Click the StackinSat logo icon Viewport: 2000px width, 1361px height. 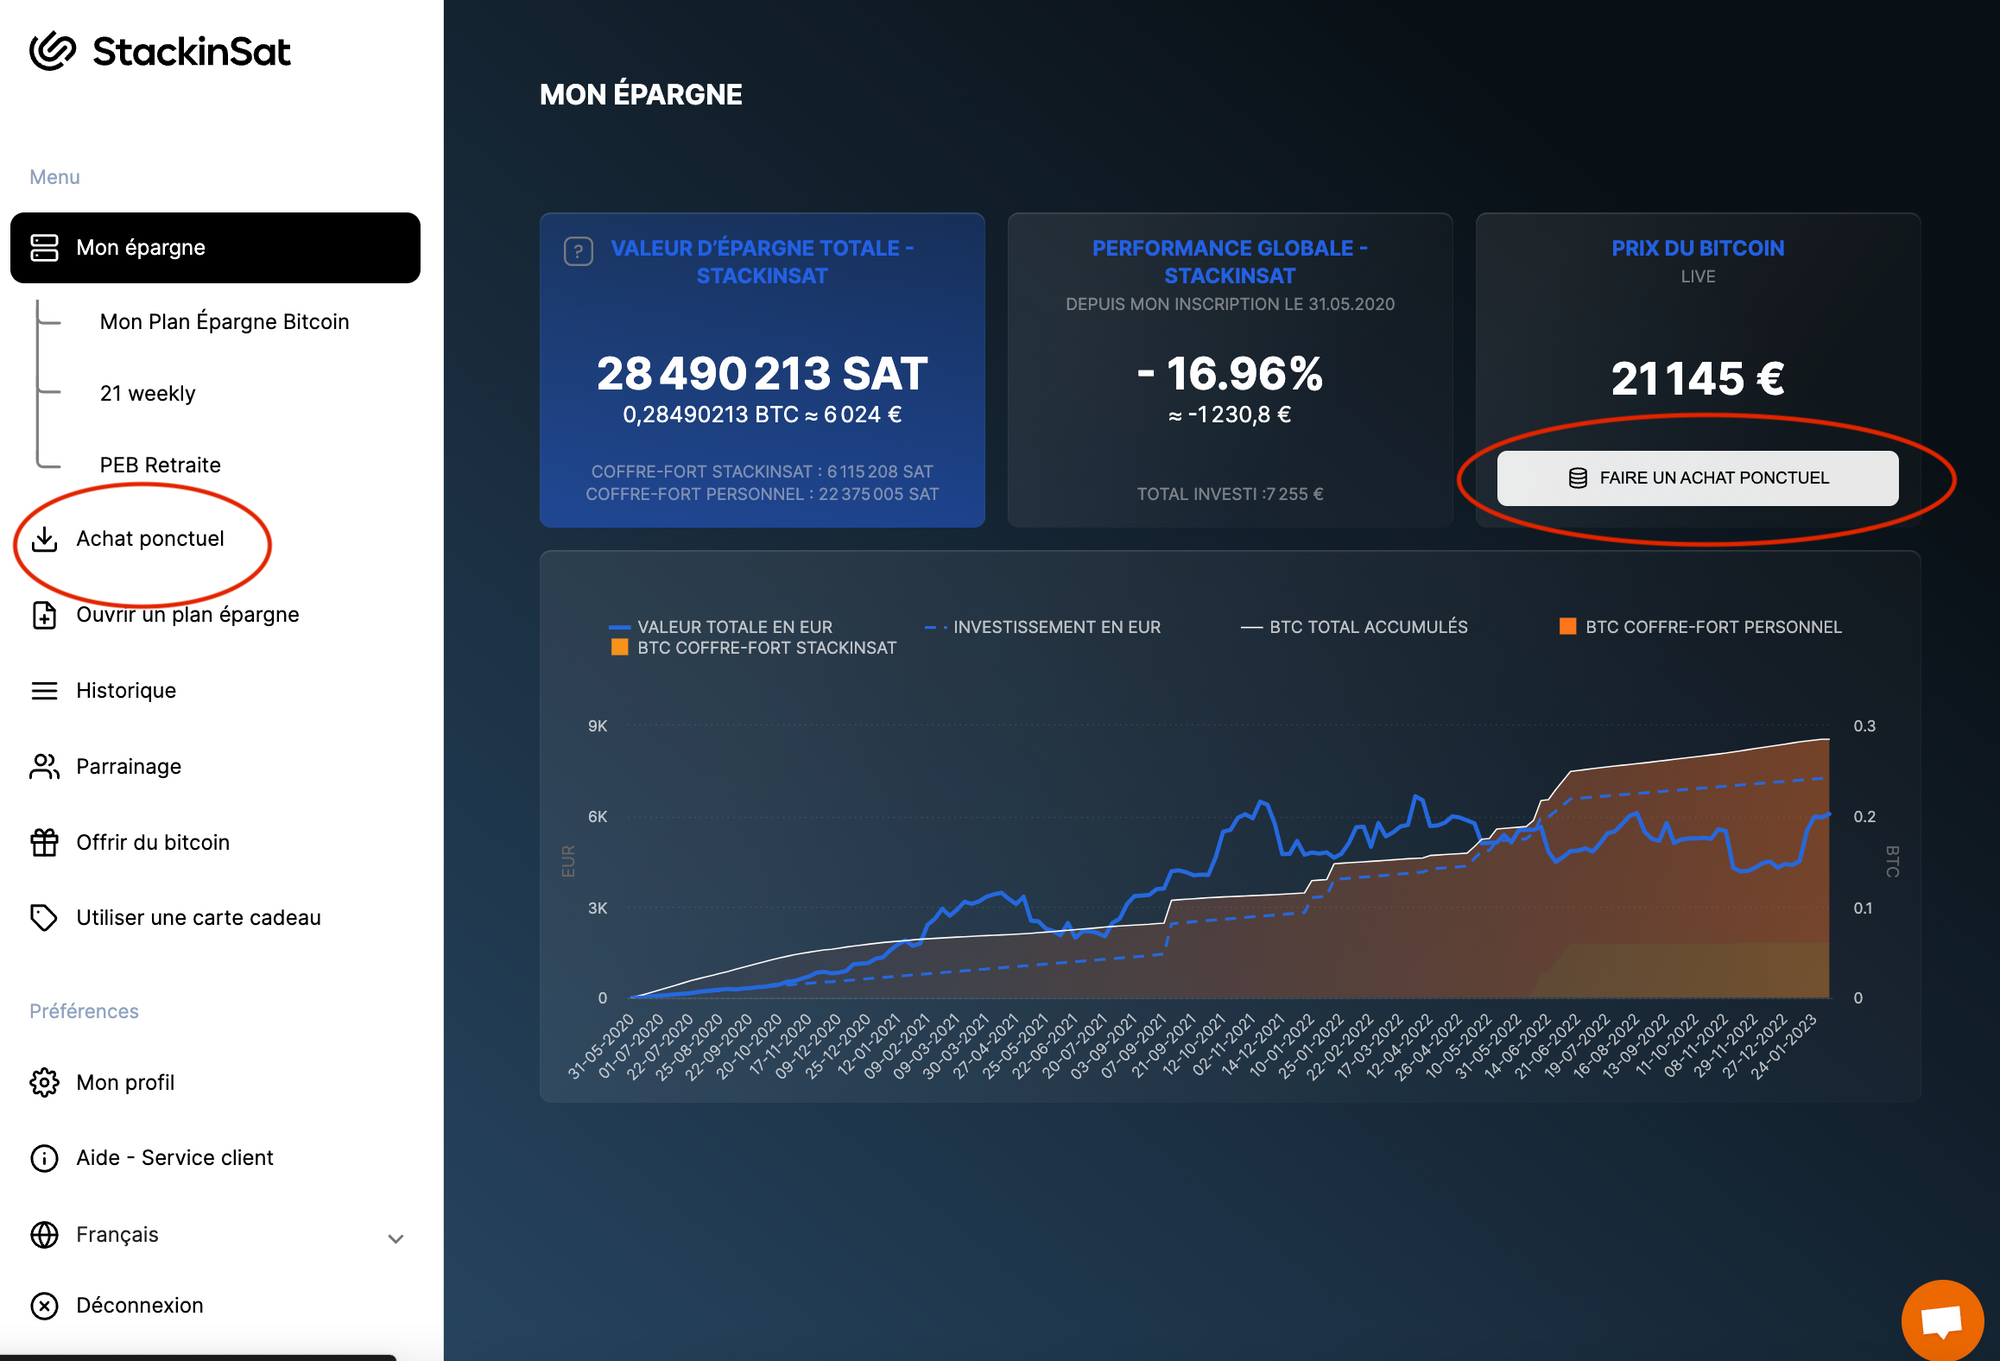[x=53, y=51]
